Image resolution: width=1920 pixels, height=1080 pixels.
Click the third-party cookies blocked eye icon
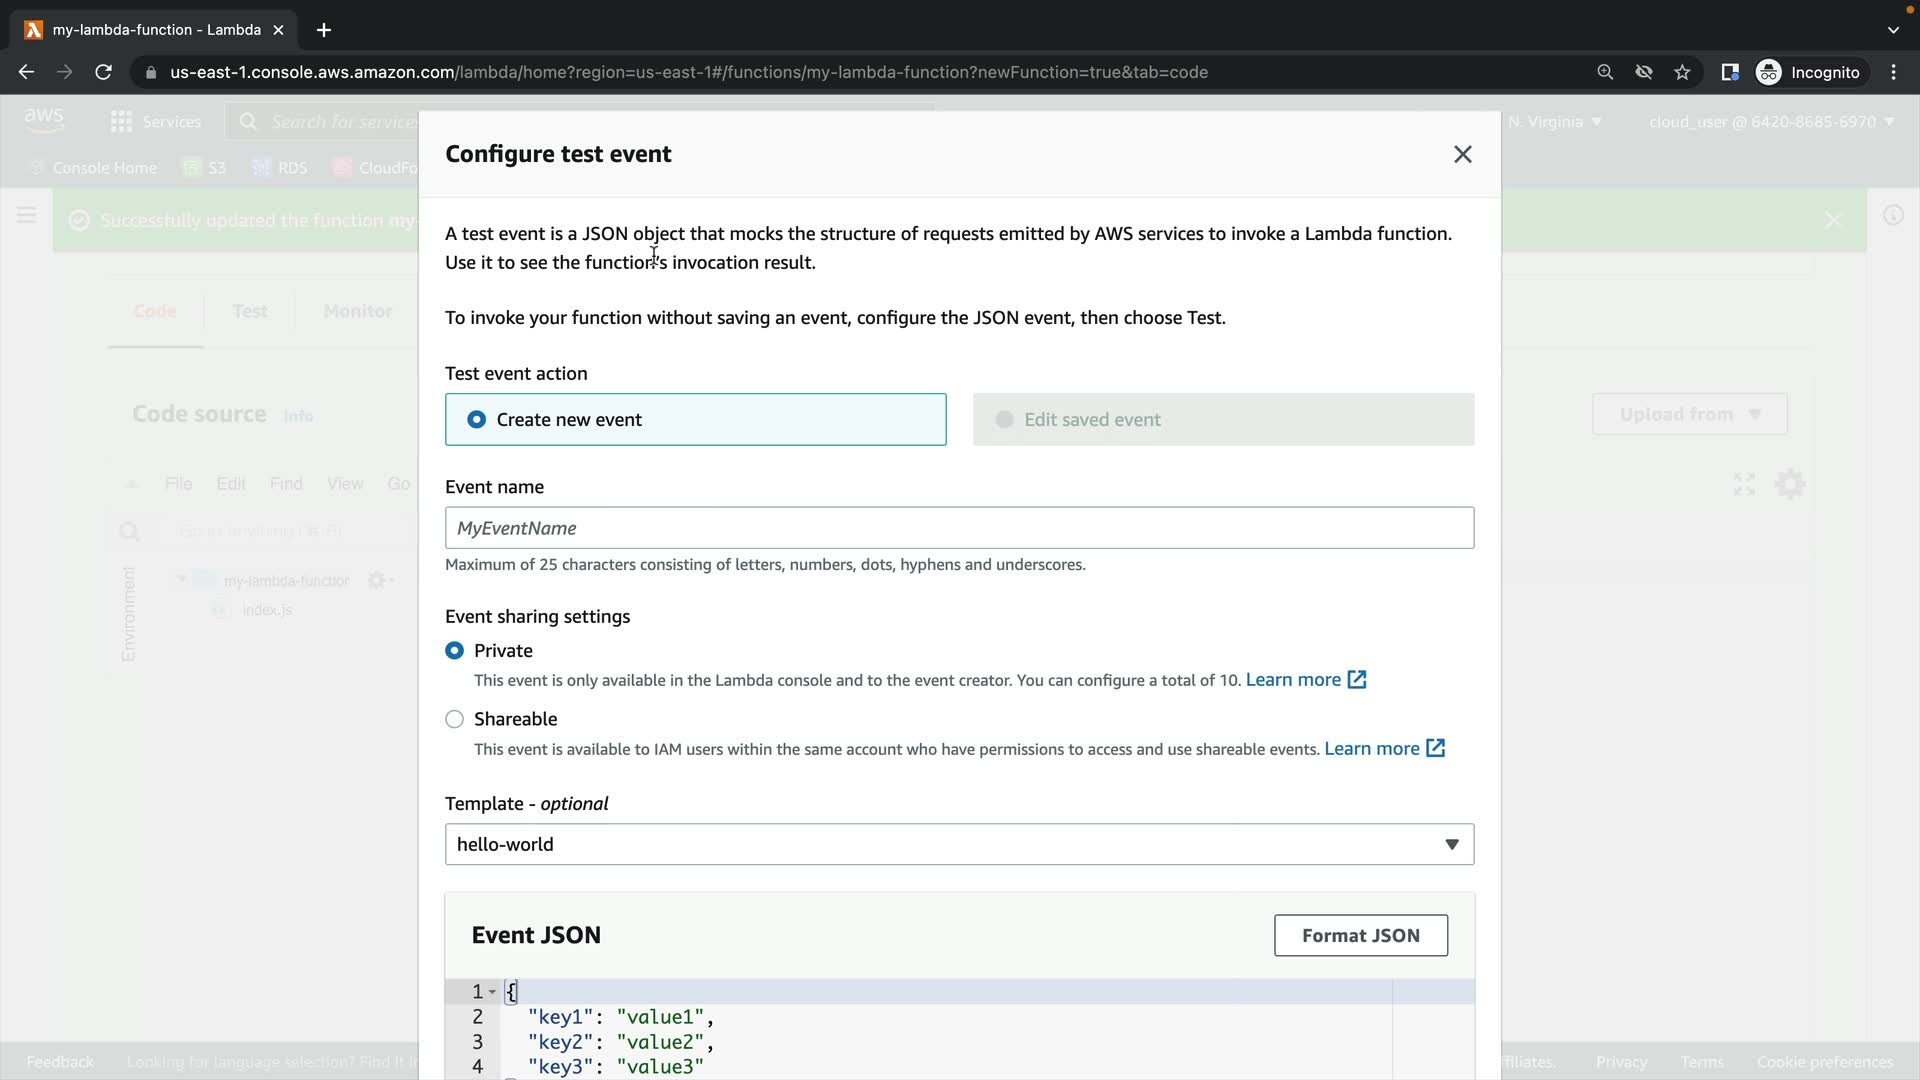[x=1643, y=72]
